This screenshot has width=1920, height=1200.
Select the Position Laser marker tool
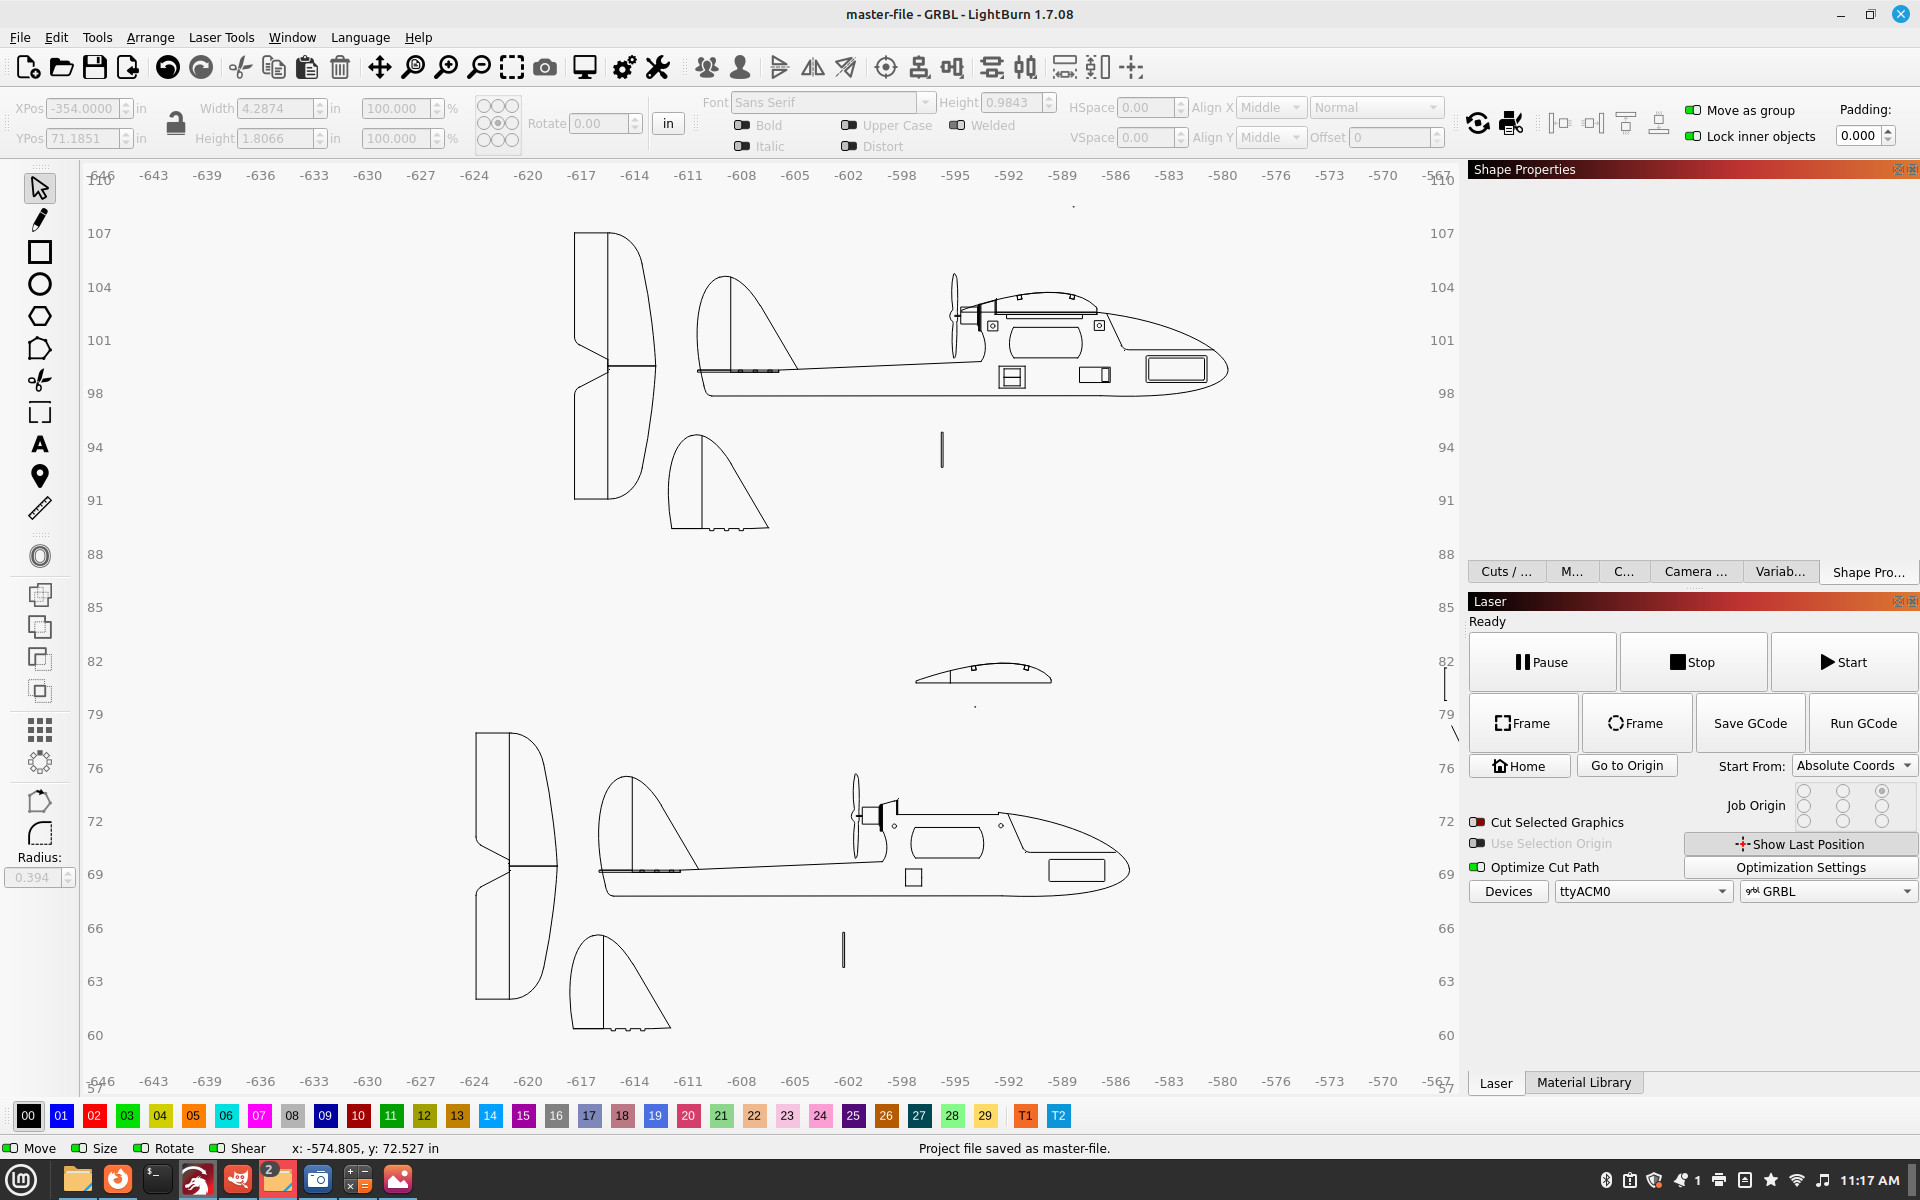point(40,476)
